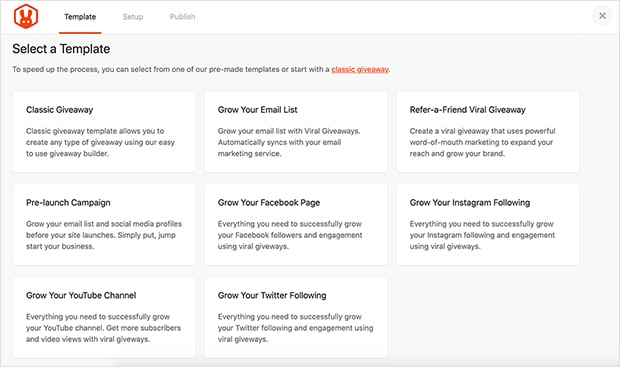The image size is (620, 367).
Task: Click the Pre-launch Campaign heading text
Action: point(68,202)
